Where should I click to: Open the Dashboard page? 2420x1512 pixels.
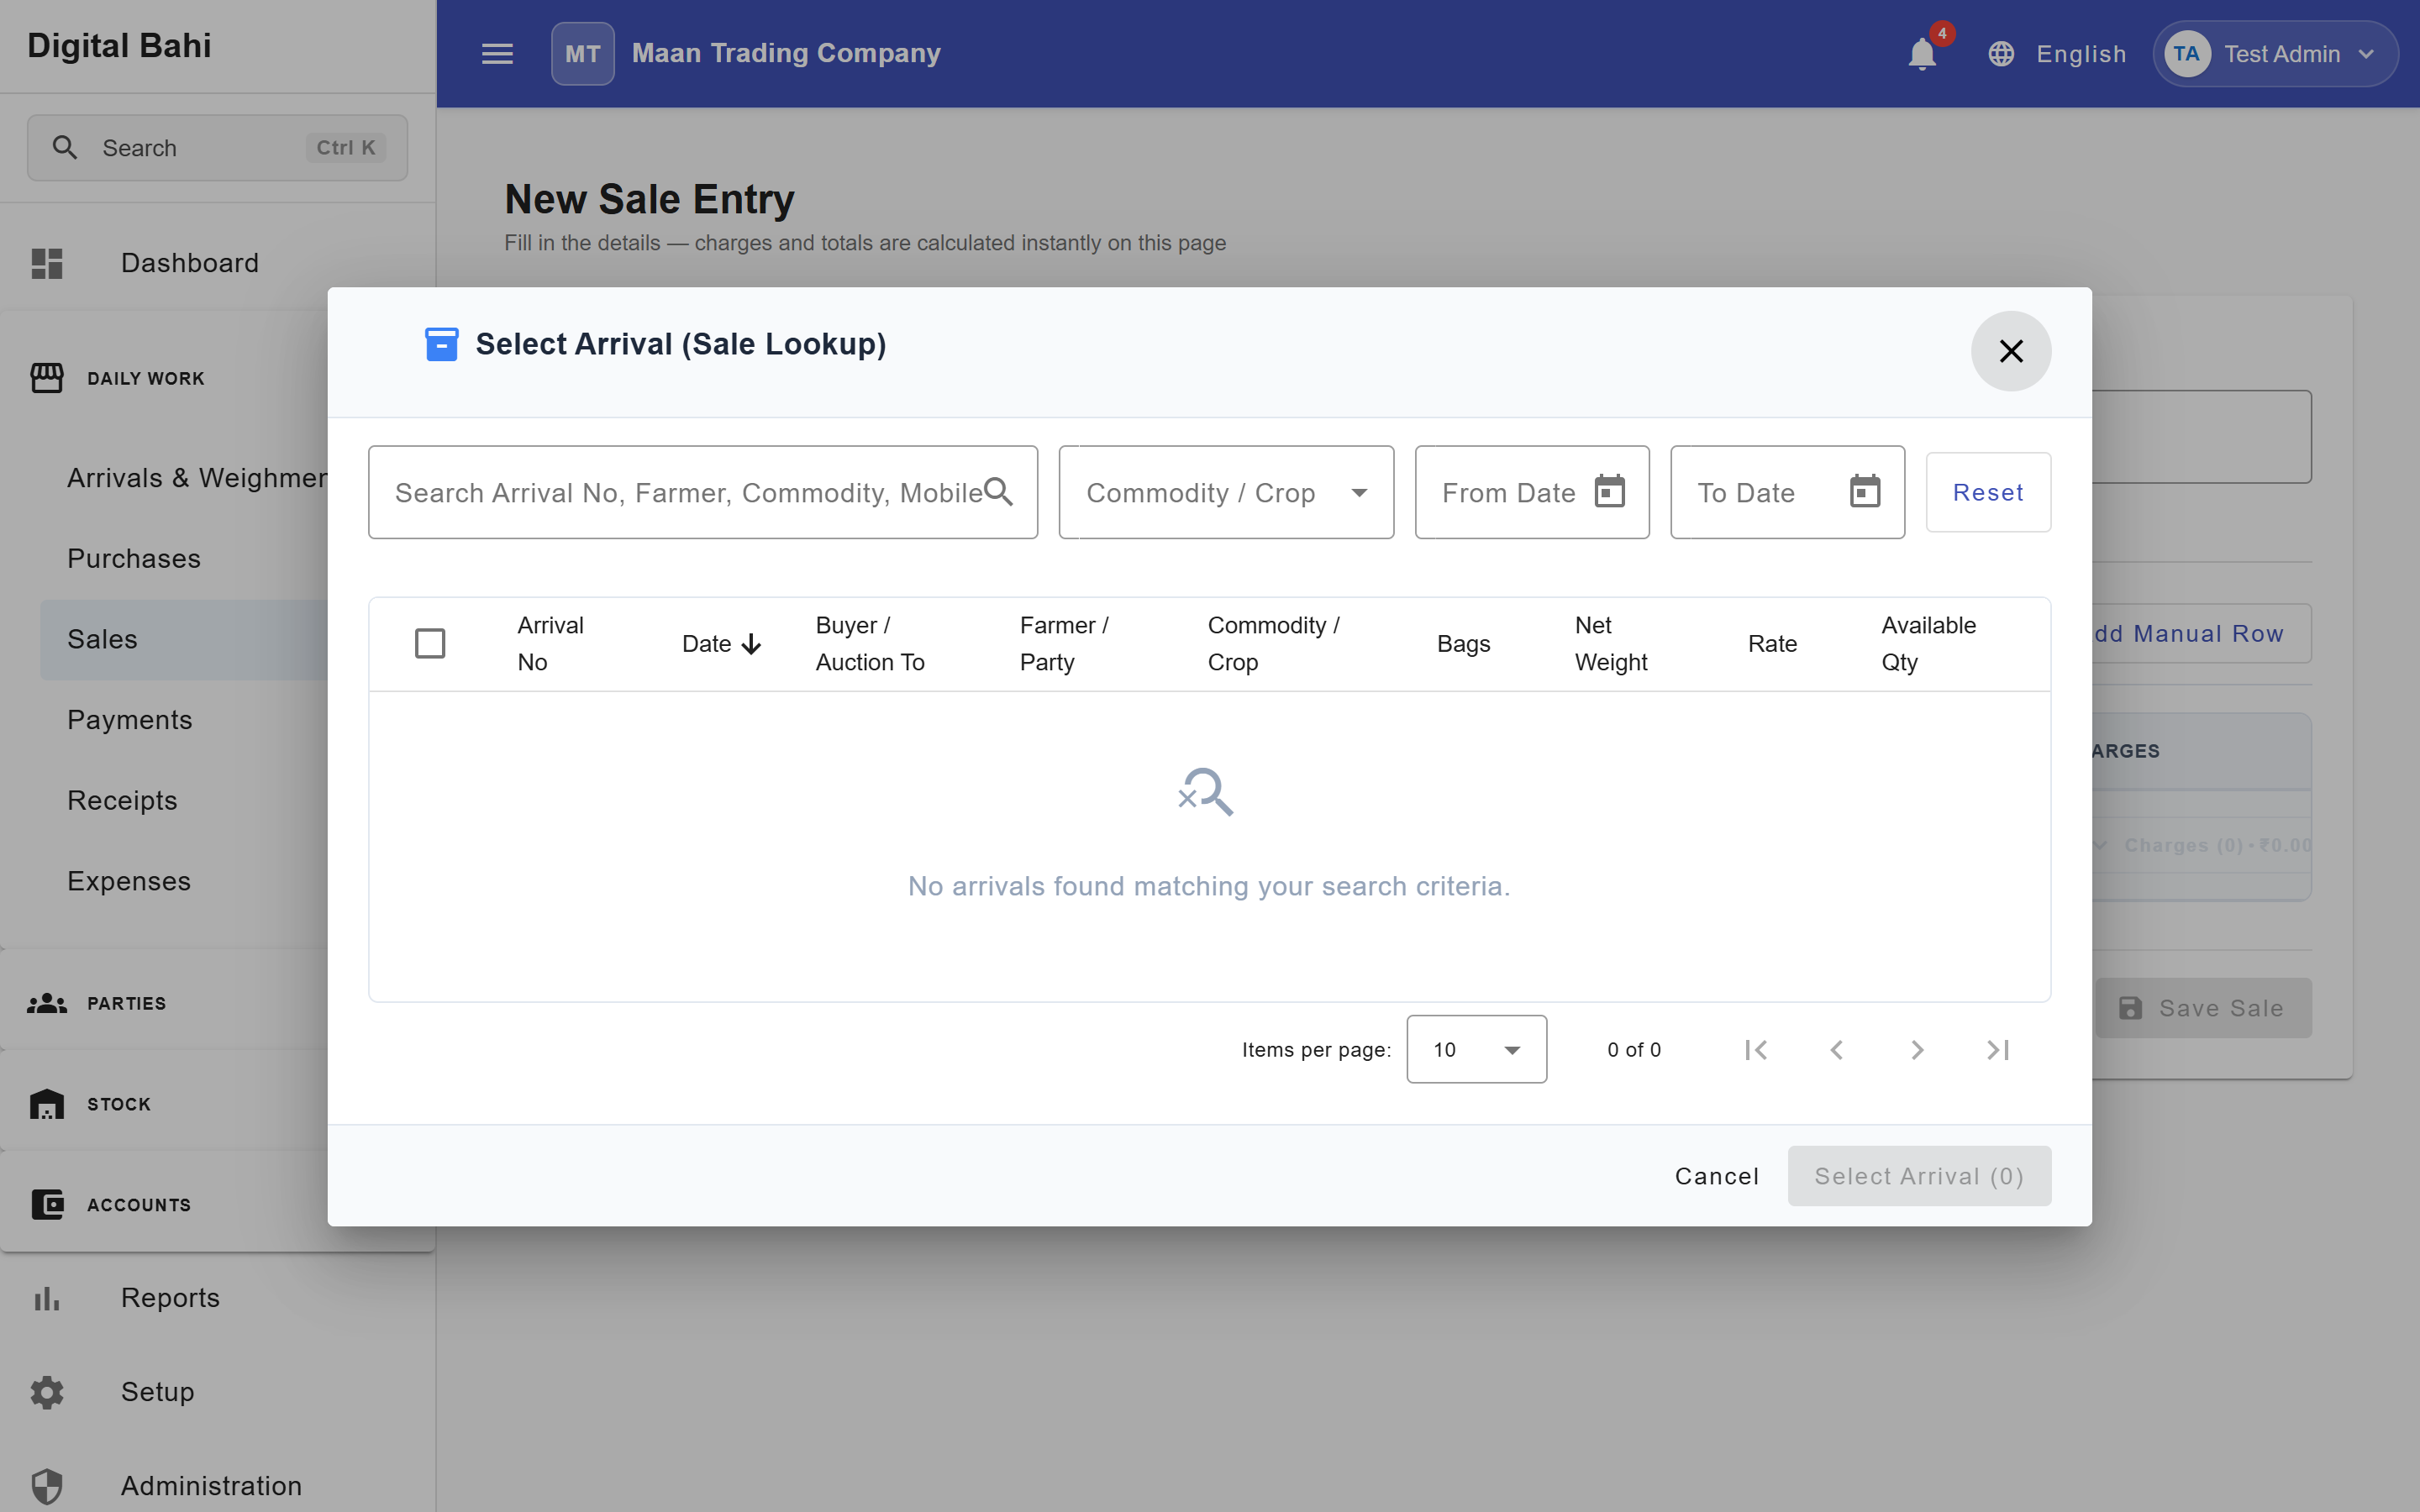[218, 263]
